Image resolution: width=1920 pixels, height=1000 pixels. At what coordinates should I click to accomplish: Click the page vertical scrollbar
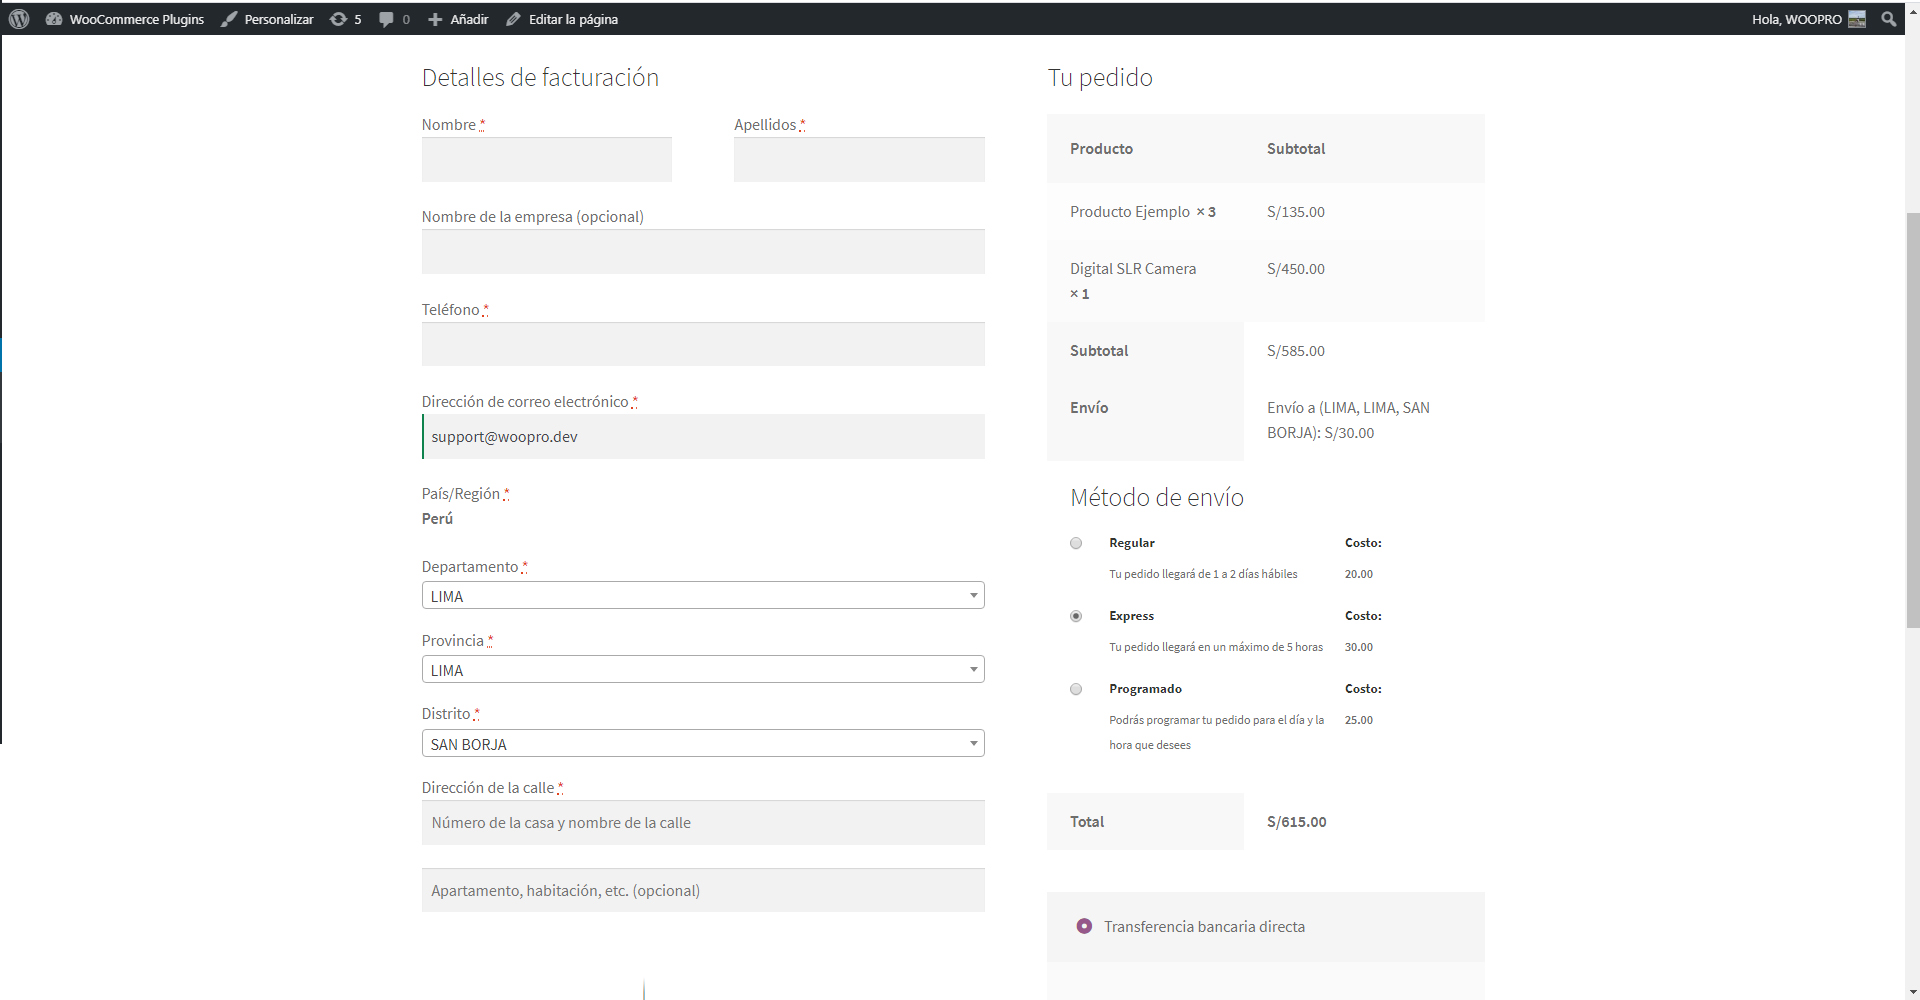1912,420
